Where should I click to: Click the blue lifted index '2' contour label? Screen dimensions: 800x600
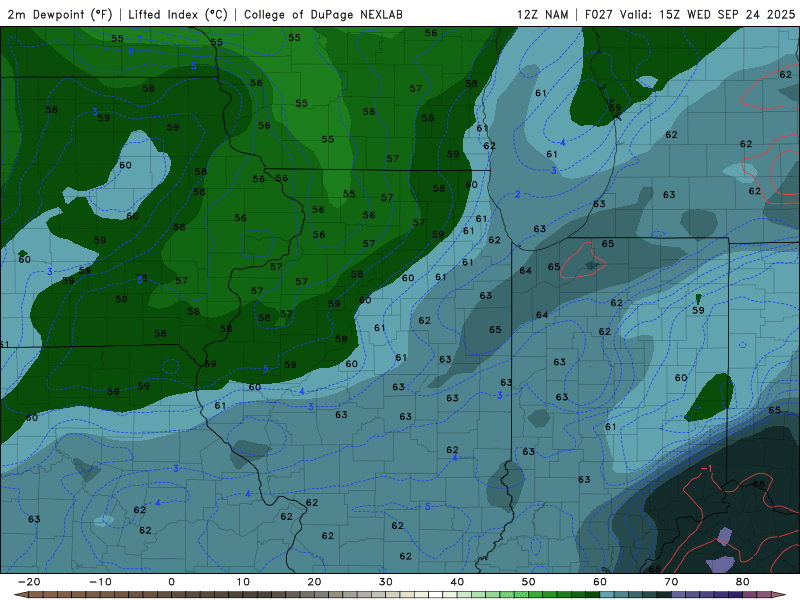point(517,194)
